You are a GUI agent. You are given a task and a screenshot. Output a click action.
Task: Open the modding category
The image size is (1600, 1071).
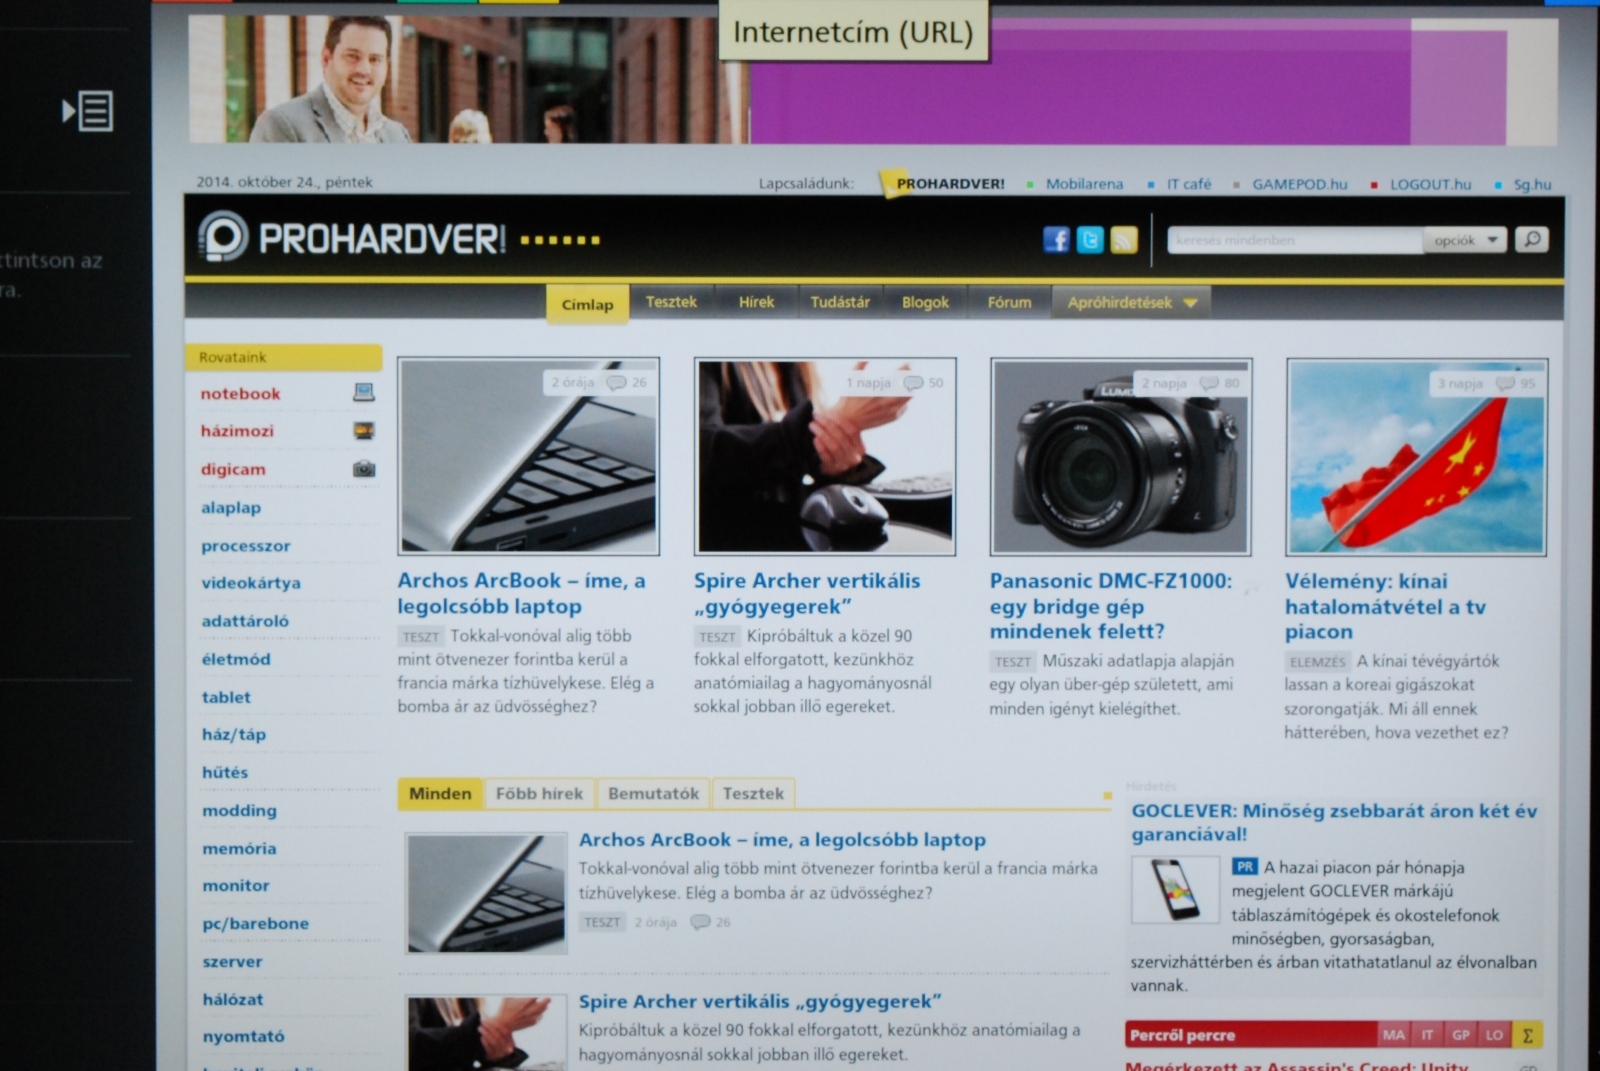[x=240, y=810]
